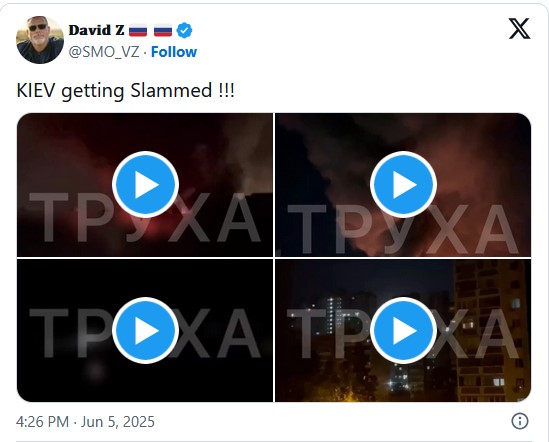This screenshot has width=549, height=442.
Task: Click the KIEV getting Slammed tweet text
Action: 125,90
